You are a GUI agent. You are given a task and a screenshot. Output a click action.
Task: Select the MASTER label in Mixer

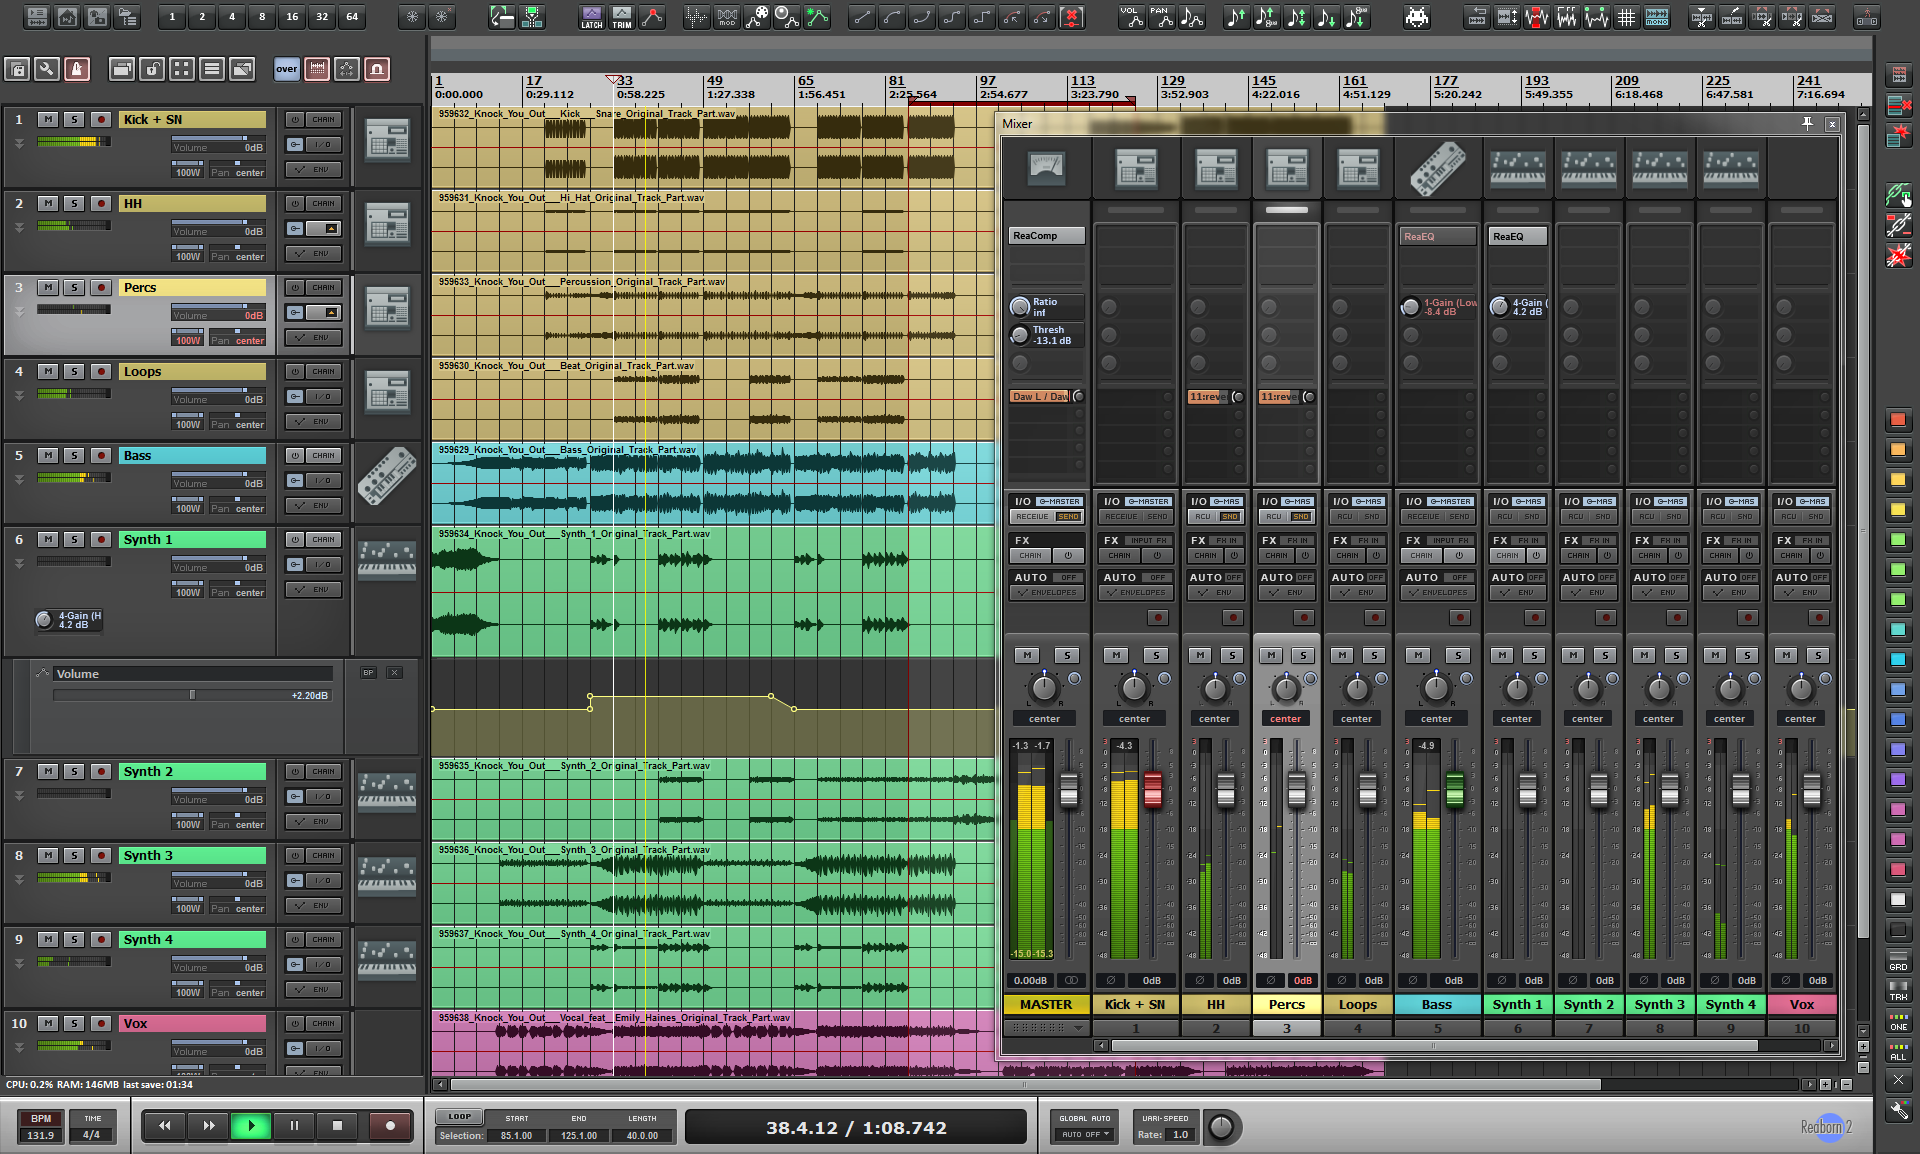1046,1004
